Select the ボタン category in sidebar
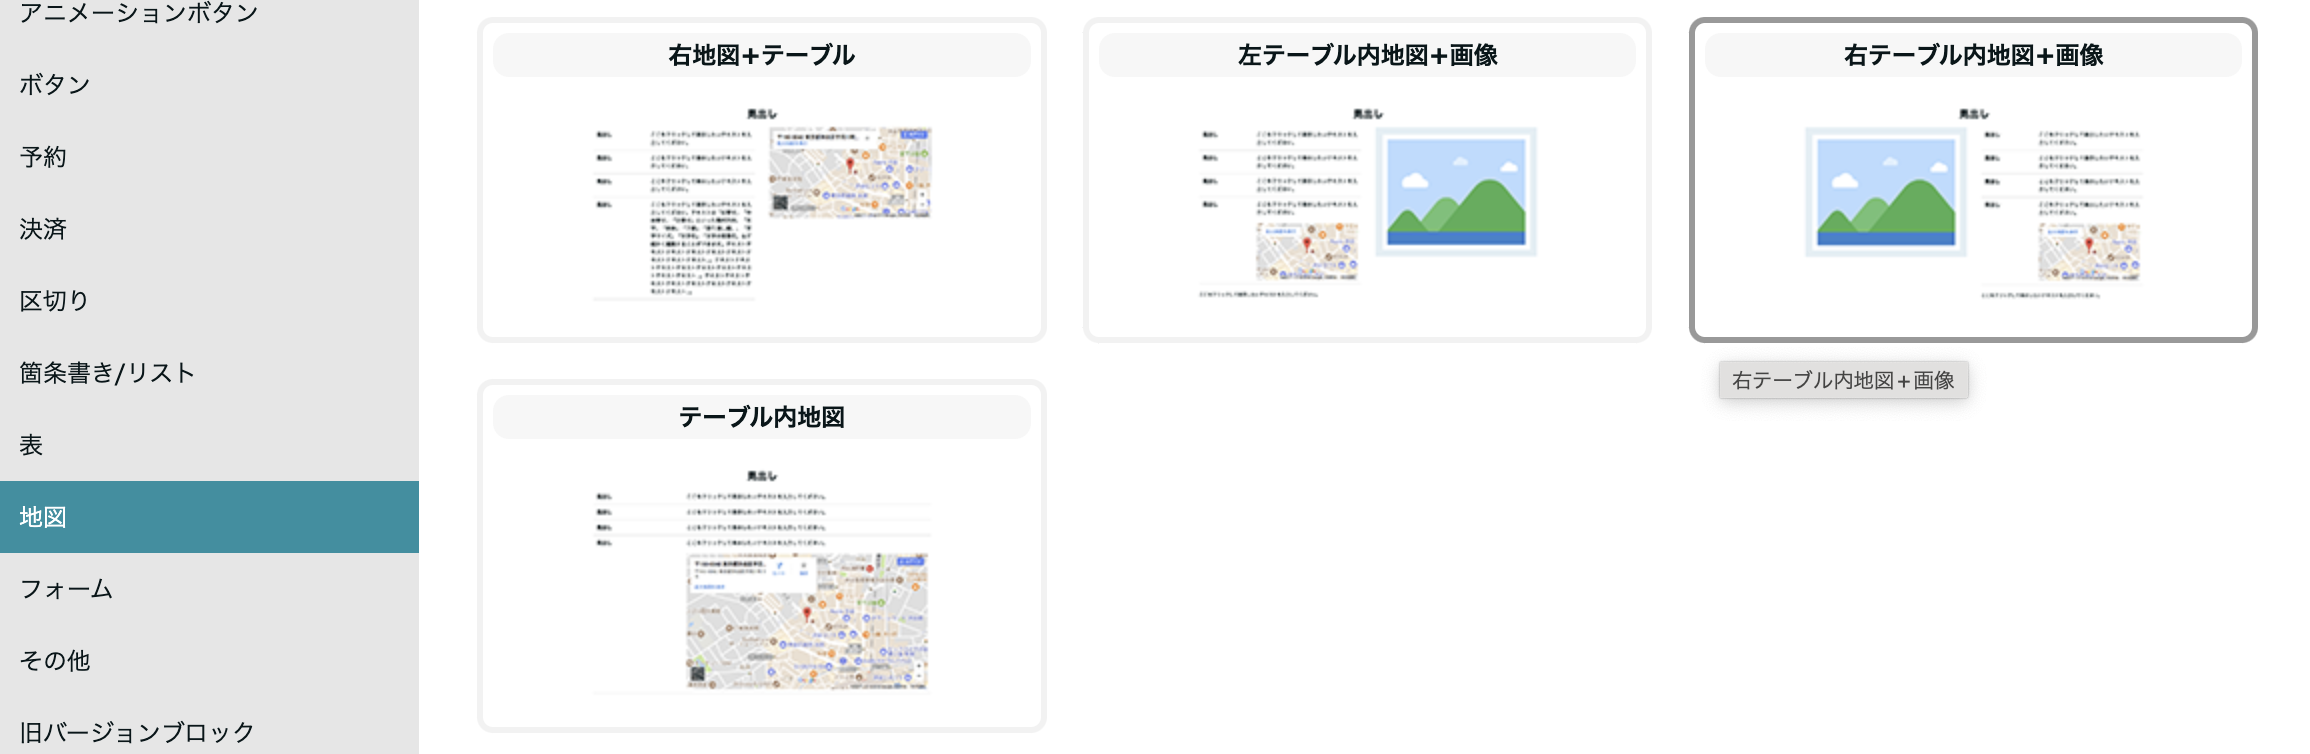Image resolution: width=2310 pixels, height=754 pixels. [55, 85]
